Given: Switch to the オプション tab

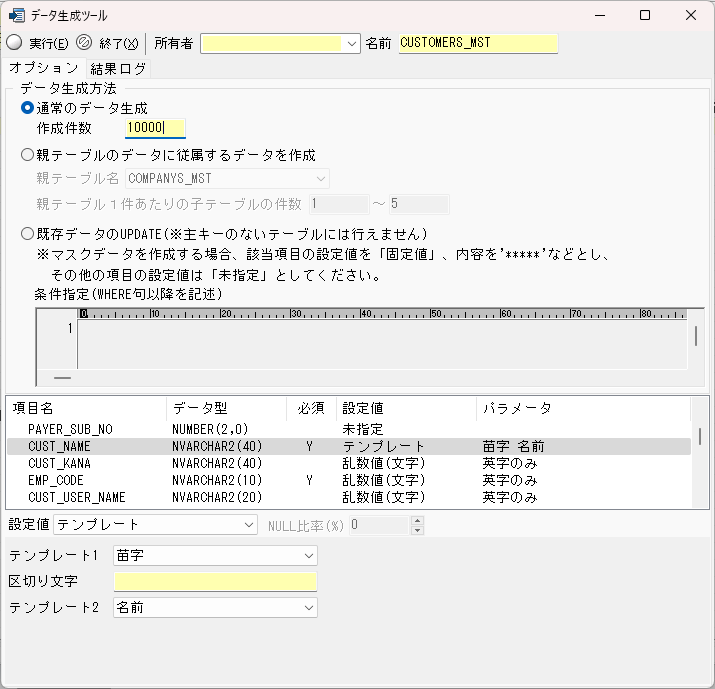Looking at the screenshot, I should 44,68.
